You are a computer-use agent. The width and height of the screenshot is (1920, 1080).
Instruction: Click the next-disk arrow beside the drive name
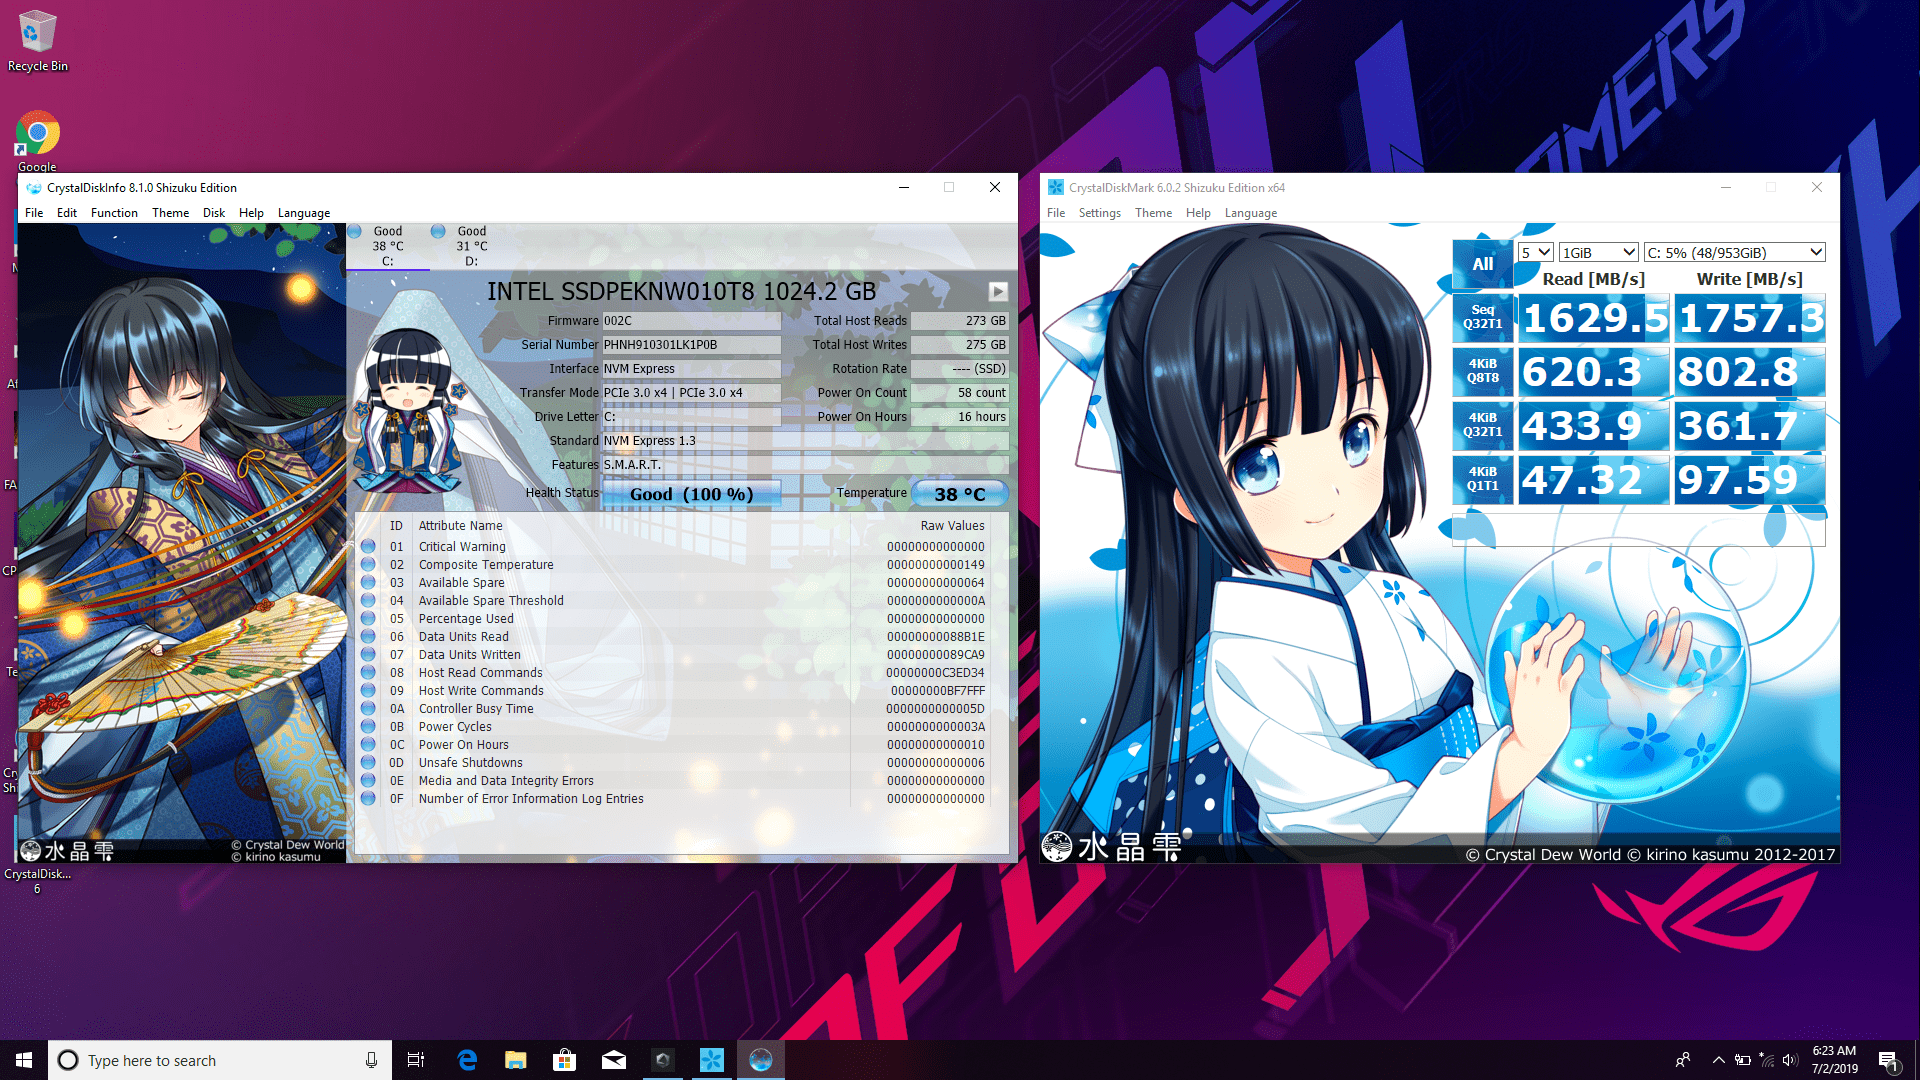point(998,291)
